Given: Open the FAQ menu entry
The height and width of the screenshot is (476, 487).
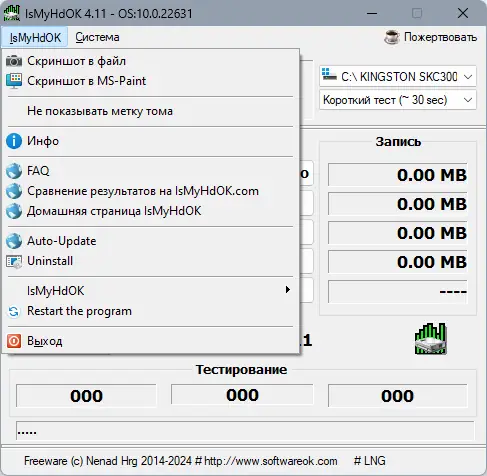Looking at the screenshot, I should coord(151,171).
